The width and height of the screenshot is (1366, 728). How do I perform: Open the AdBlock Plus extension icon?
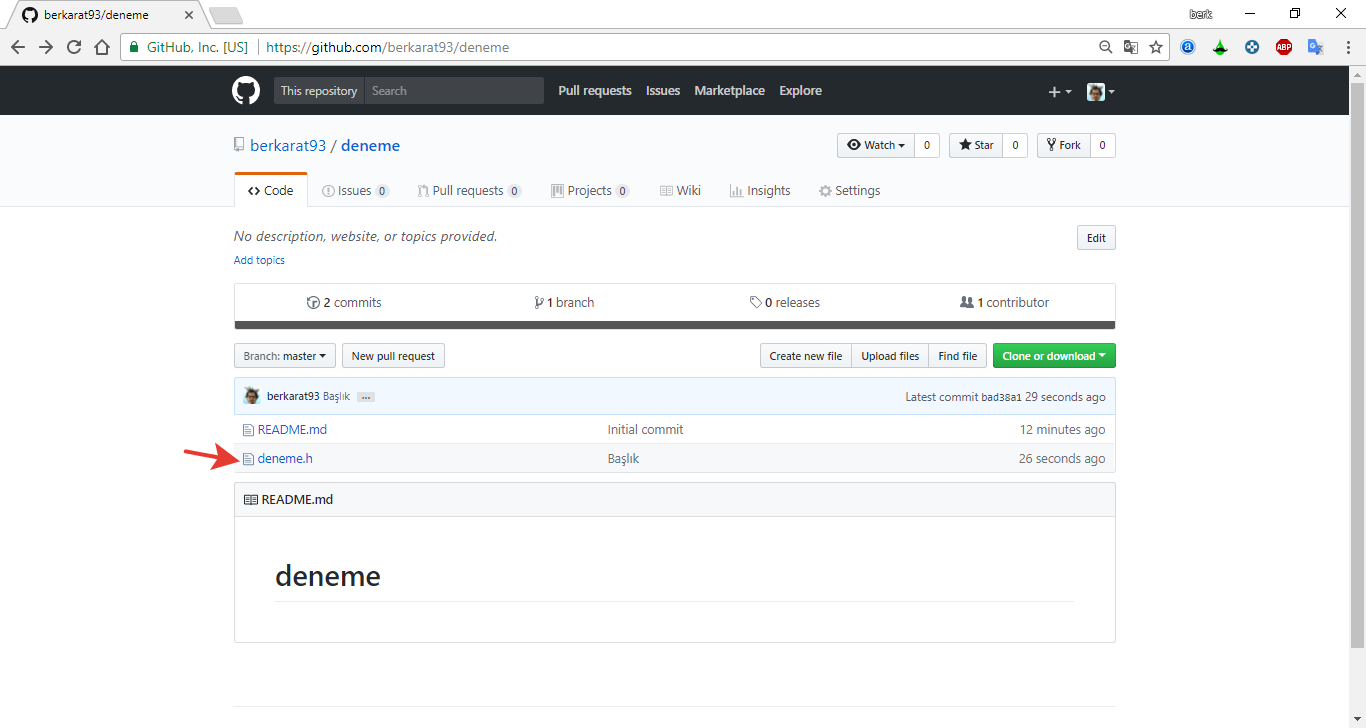[x=1284, y=47]
